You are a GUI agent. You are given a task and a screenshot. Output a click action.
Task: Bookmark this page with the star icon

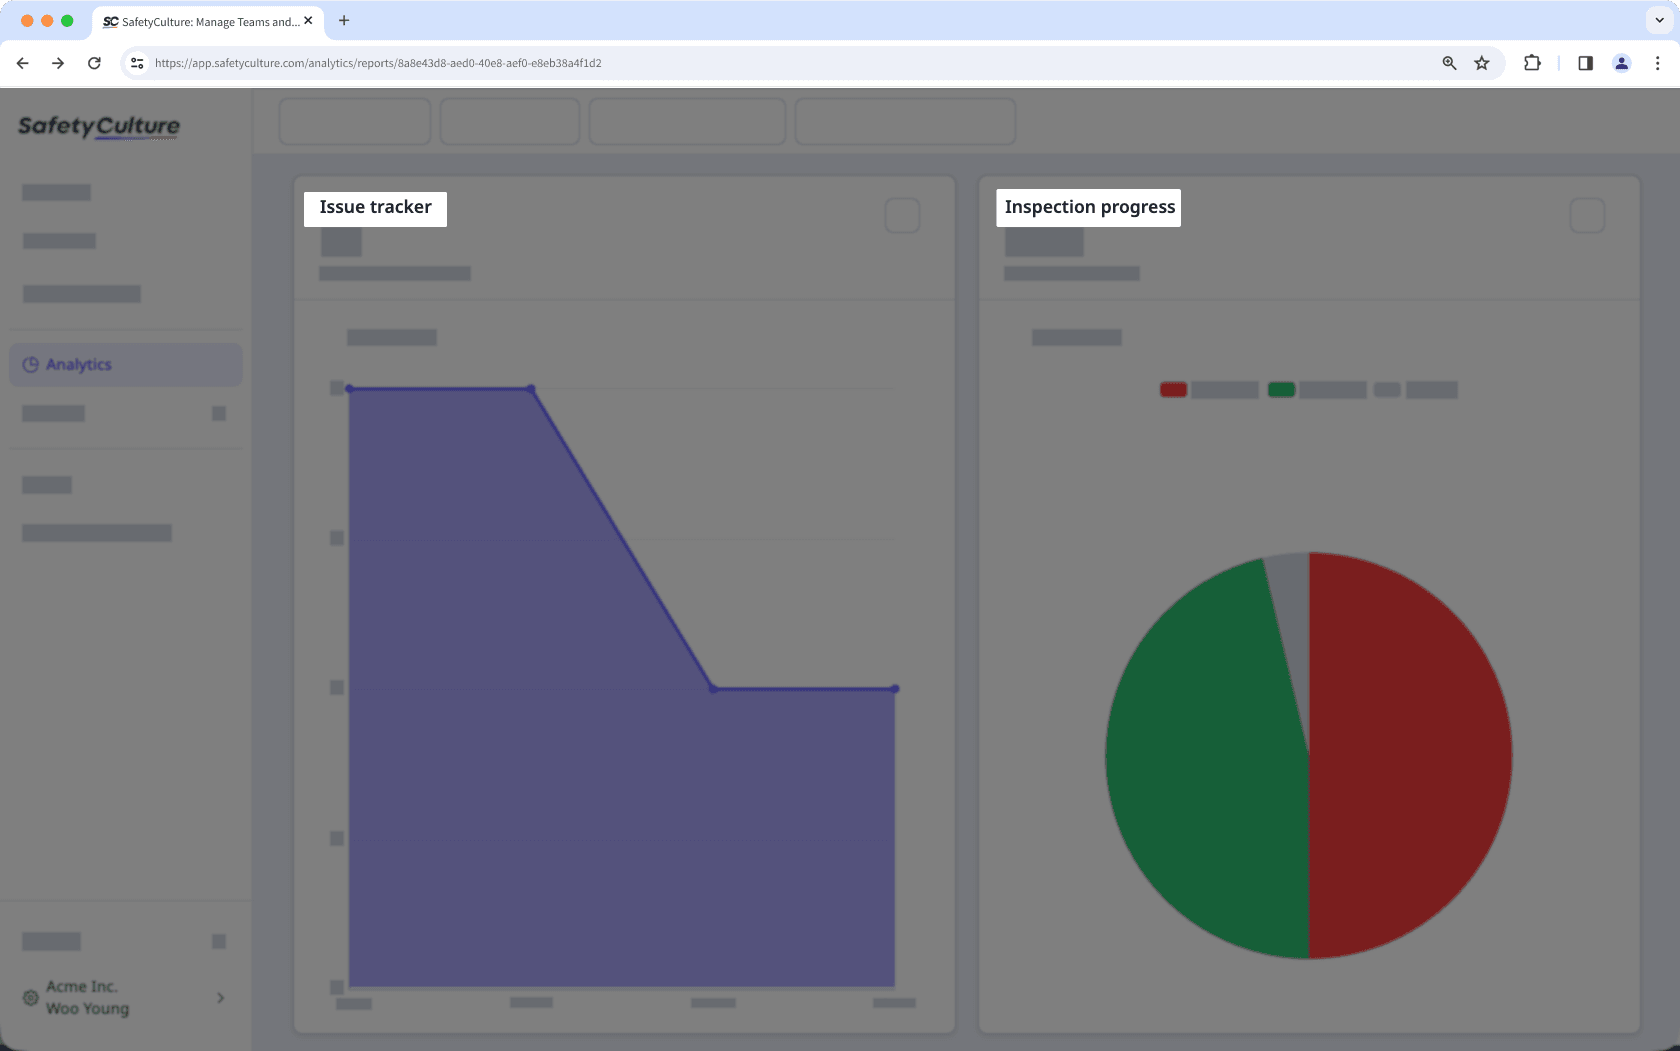[1481, 62]
